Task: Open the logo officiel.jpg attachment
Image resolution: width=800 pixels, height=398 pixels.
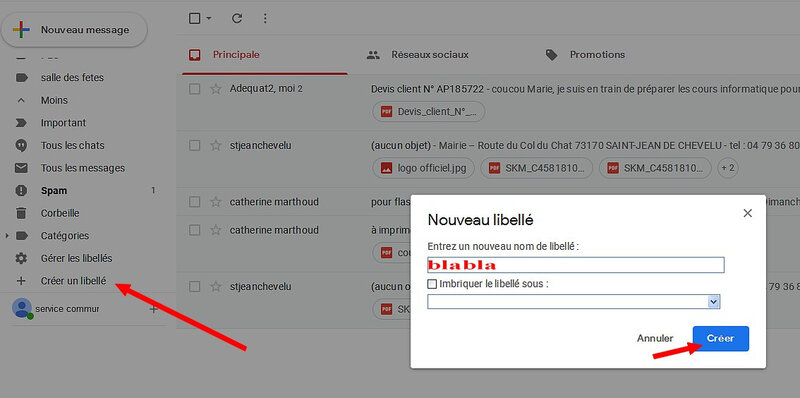Action: (423, 168)
